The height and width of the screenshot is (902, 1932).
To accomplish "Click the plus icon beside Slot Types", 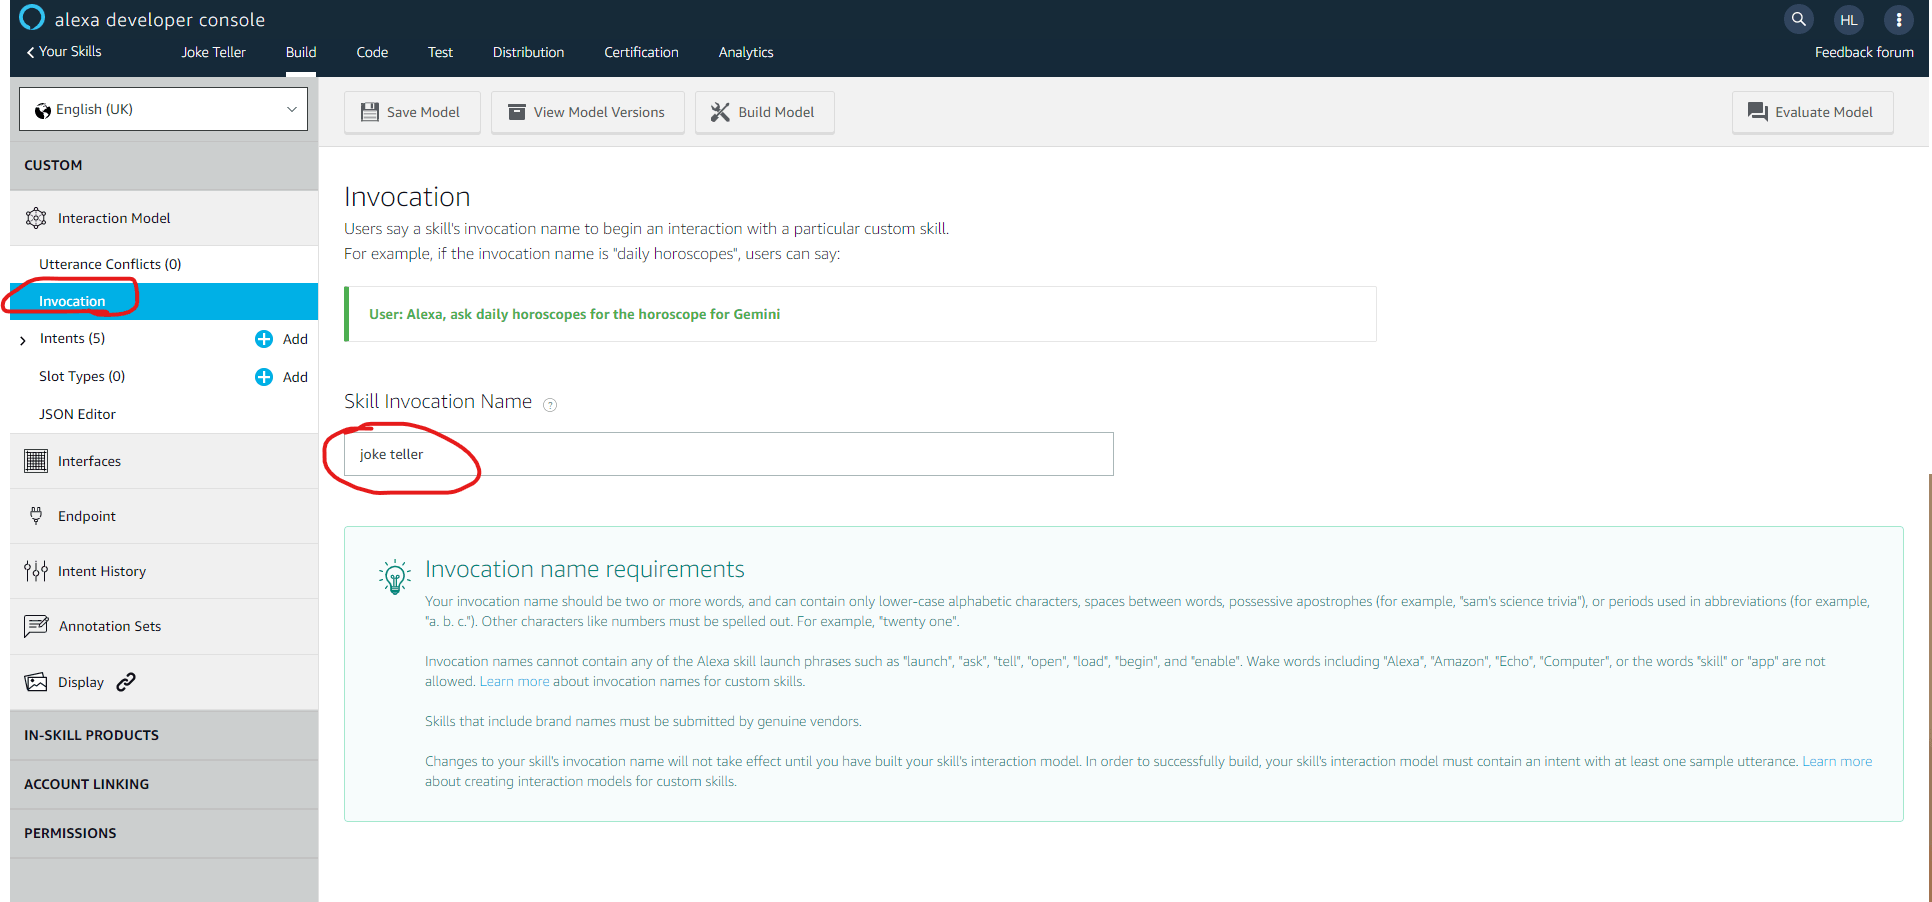I will tap(264, 377).
